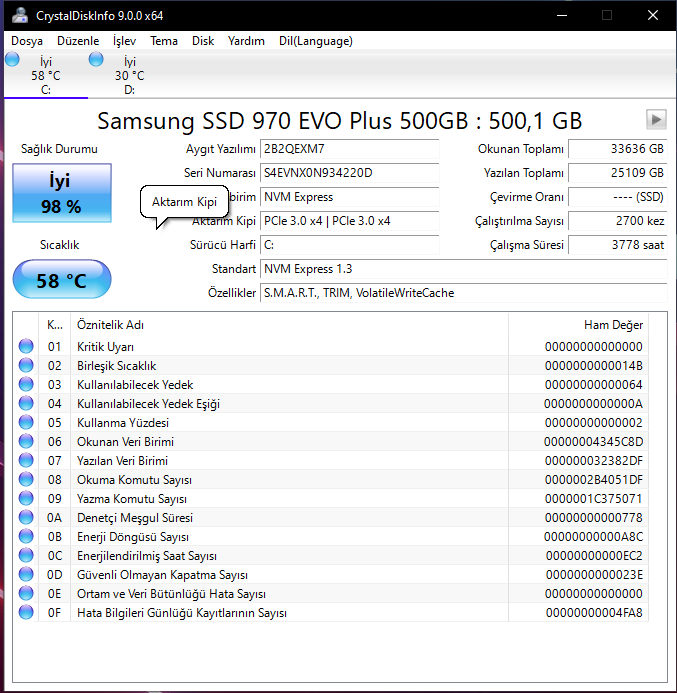Click the Sıcaklık label
The height and width of the screenshot is (693, 677).
click(59, 245)
